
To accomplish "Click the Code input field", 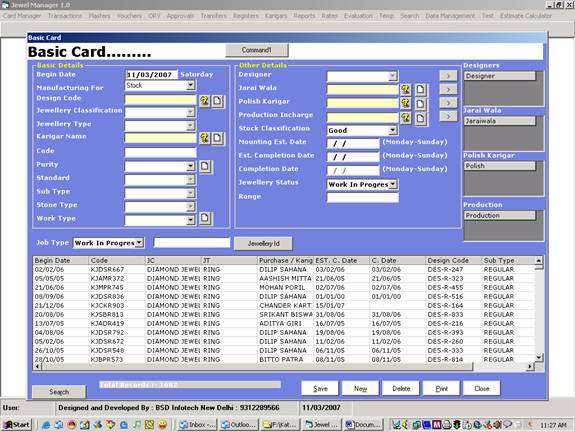I will [160, 152].
